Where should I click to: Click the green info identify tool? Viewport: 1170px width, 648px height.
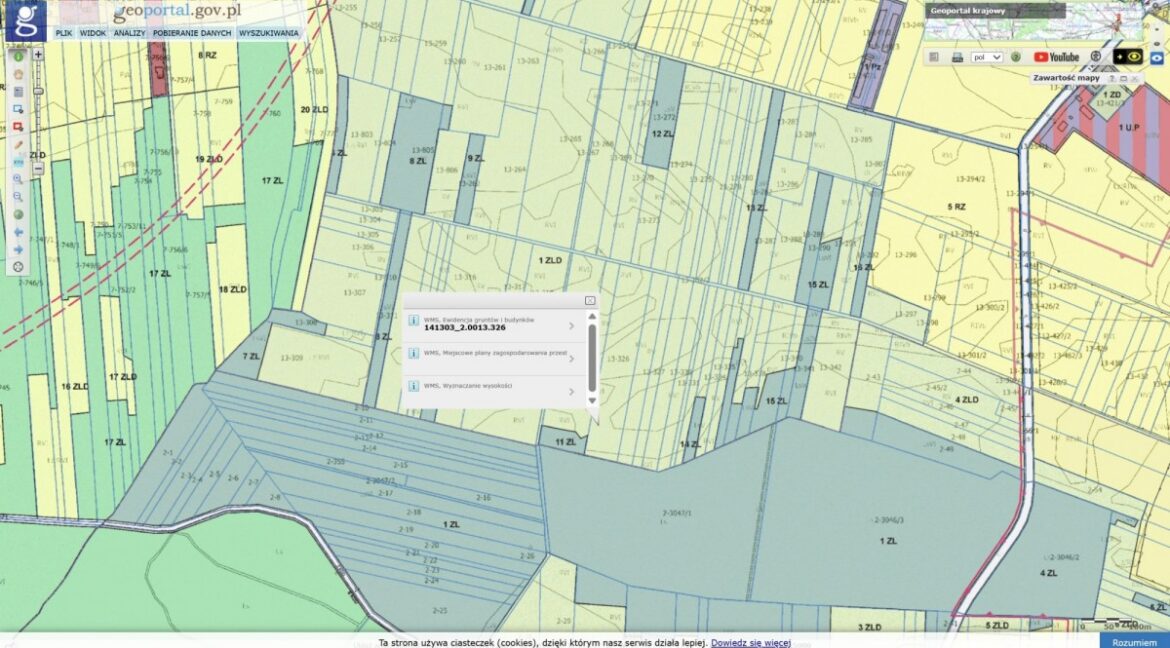click(18, 57)
